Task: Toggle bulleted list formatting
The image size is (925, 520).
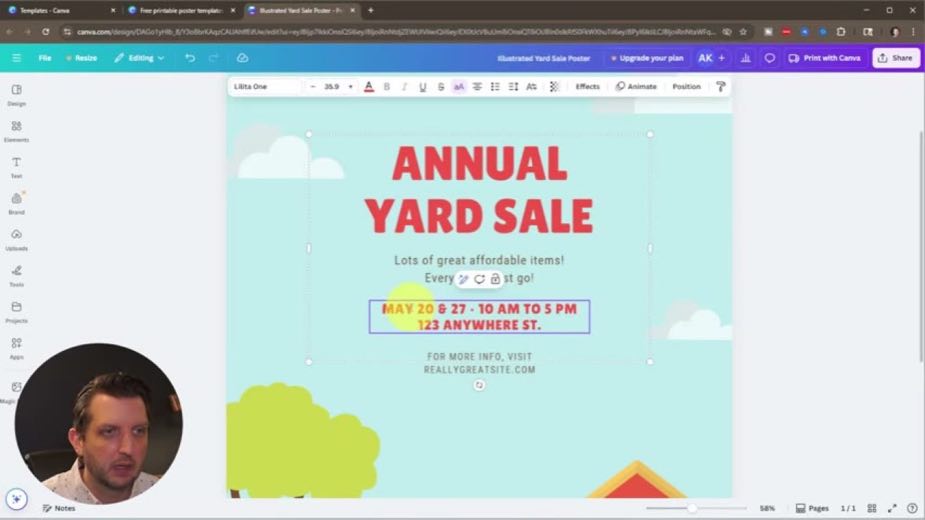Action: pos(495,87)
